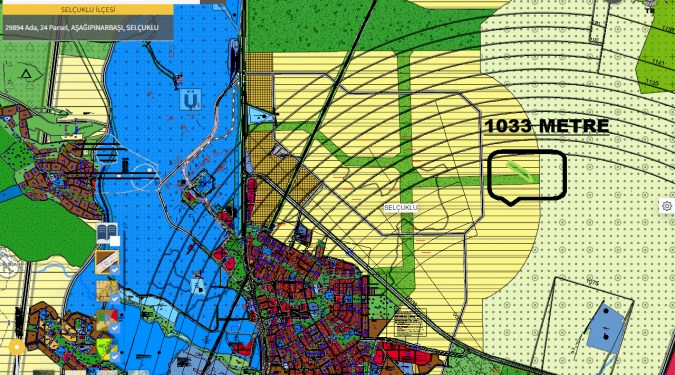Select the tan parcel-map layer thumbnail
The height and width of the screenshot is (375, 675).
[x=107, y=291]
